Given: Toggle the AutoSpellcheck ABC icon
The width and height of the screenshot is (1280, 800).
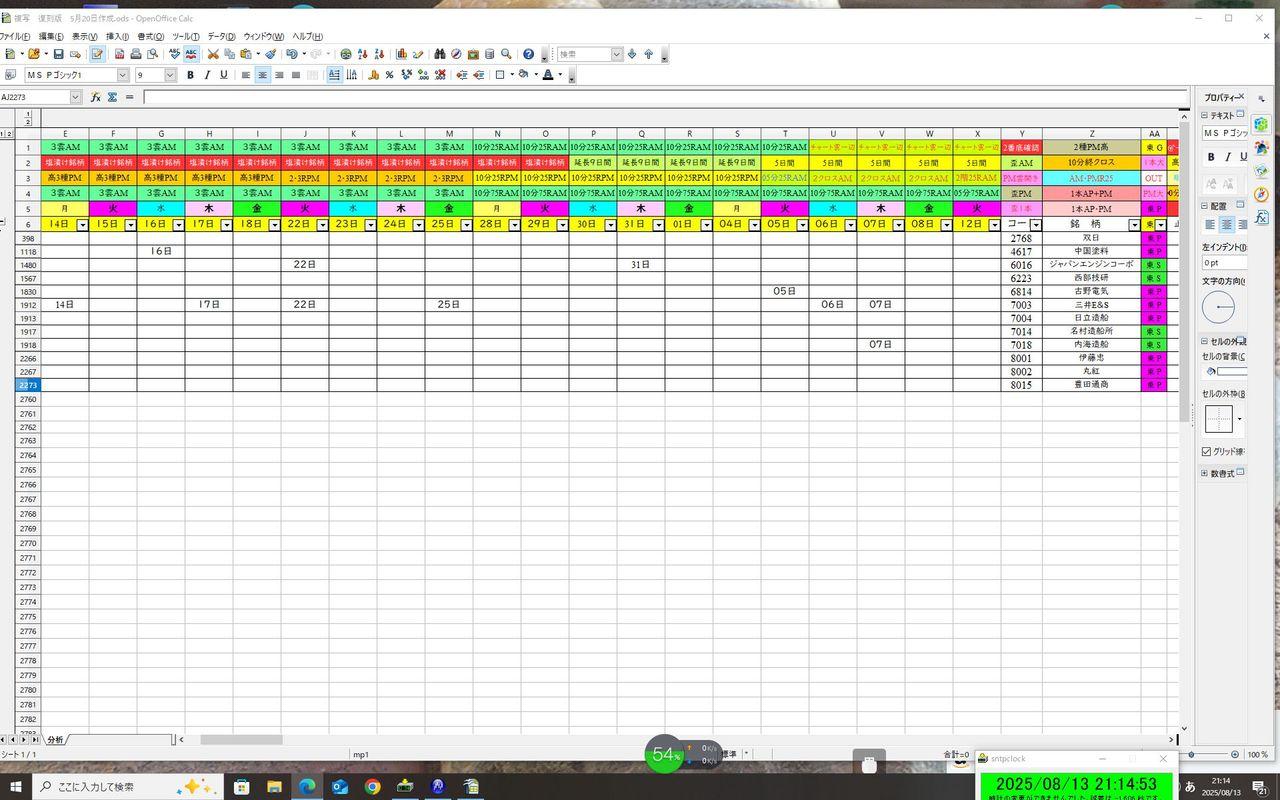Looking at the screenshot, I should 191,54.
